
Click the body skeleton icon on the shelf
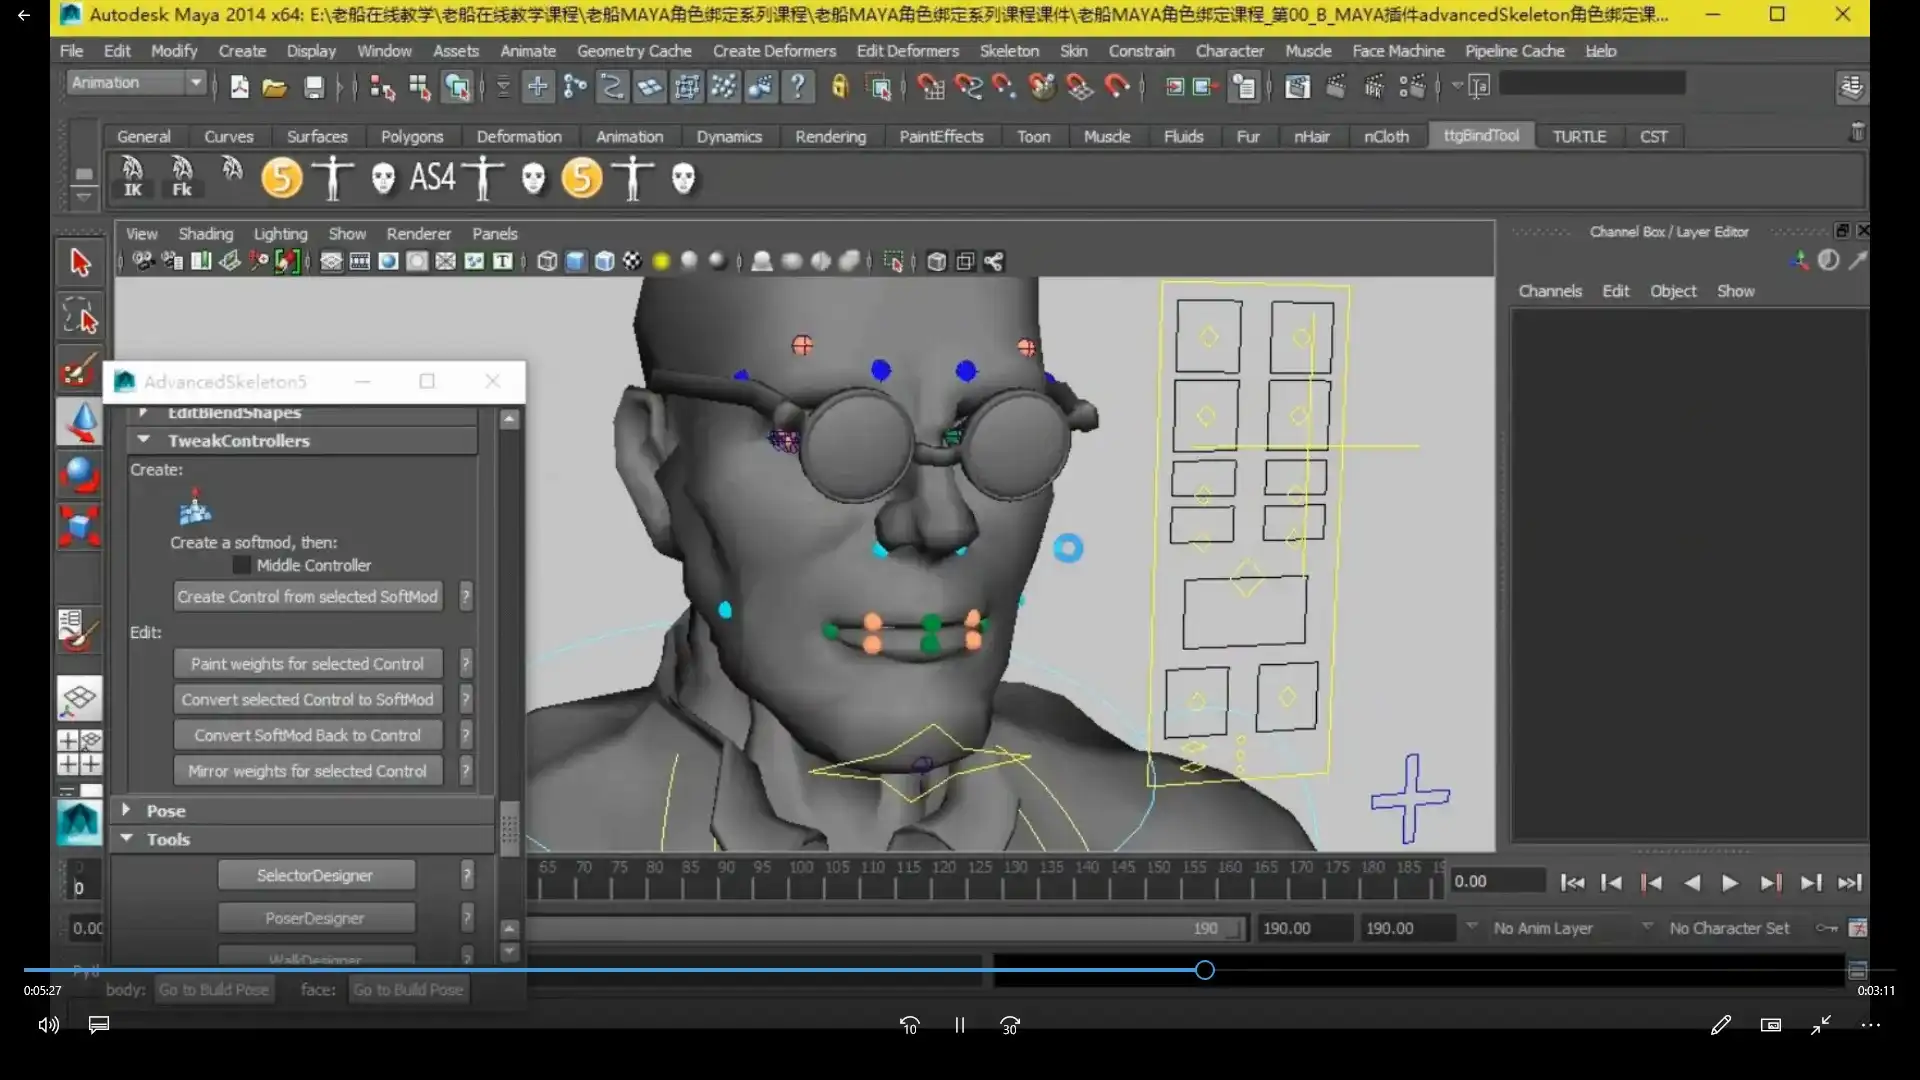tap(332, 177)
